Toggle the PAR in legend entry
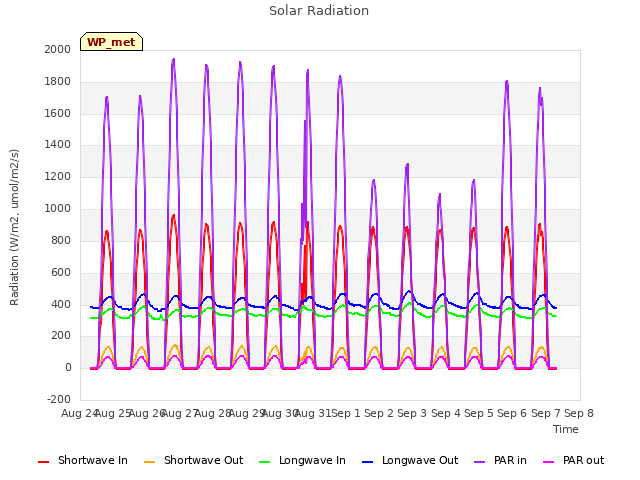 [500, 460]
